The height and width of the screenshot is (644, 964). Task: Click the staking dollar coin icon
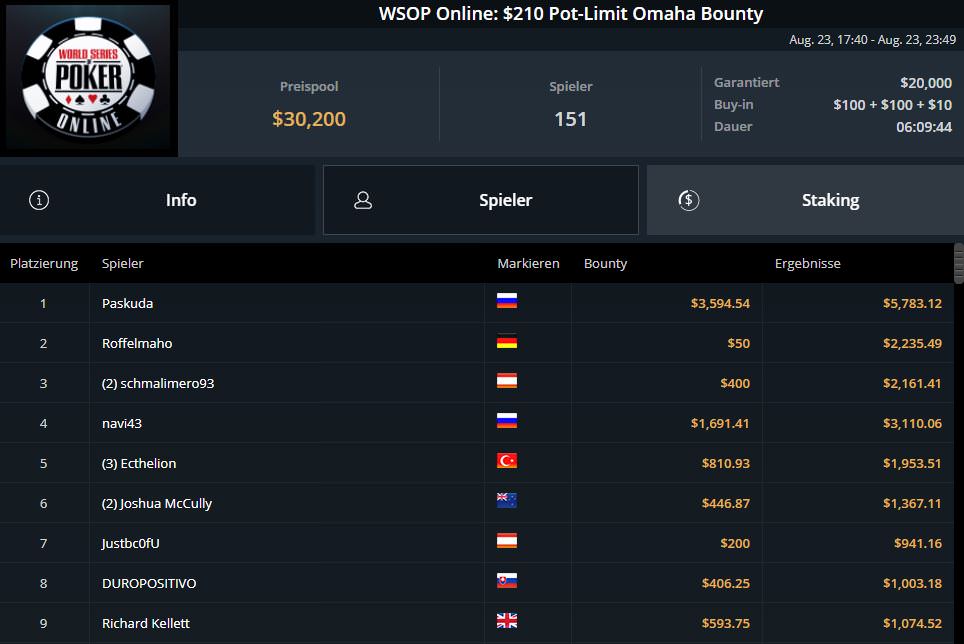(688, 200)
